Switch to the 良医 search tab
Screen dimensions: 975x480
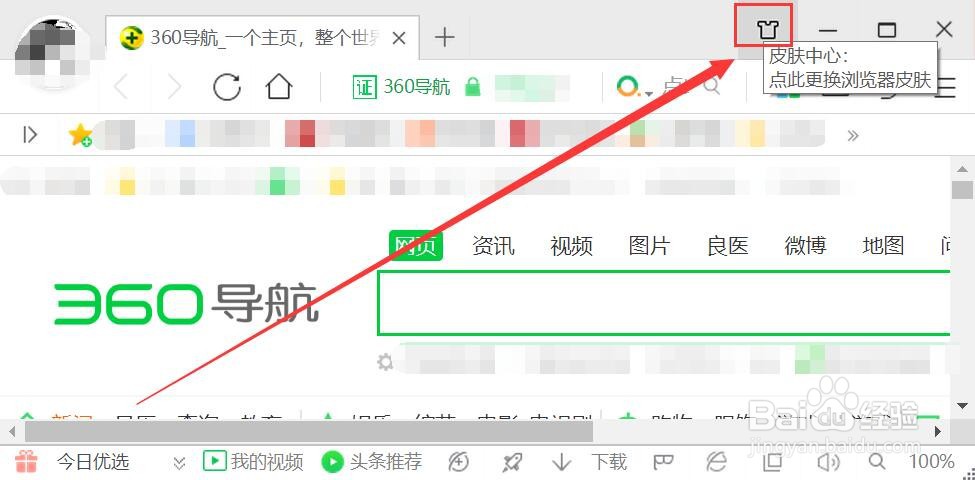pos(728,246)
